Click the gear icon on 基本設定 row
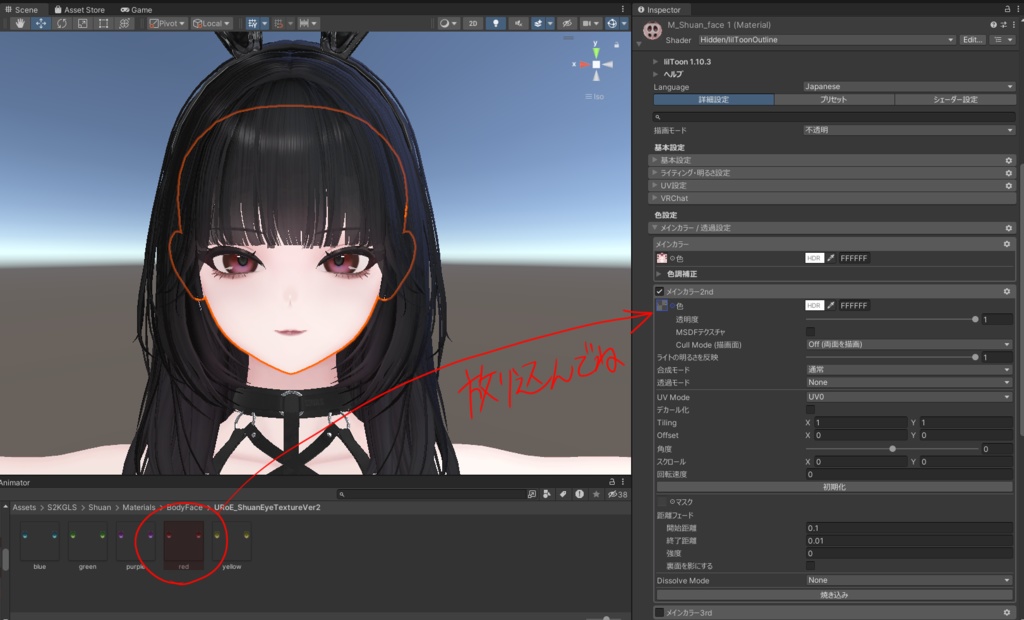 tap(1008, 161)
